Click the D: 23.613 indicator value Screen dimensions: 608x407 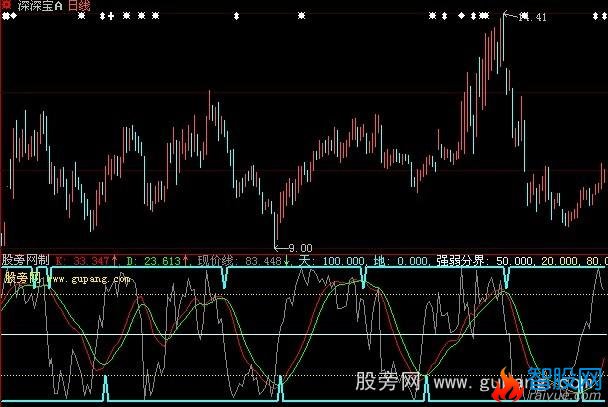156,260
